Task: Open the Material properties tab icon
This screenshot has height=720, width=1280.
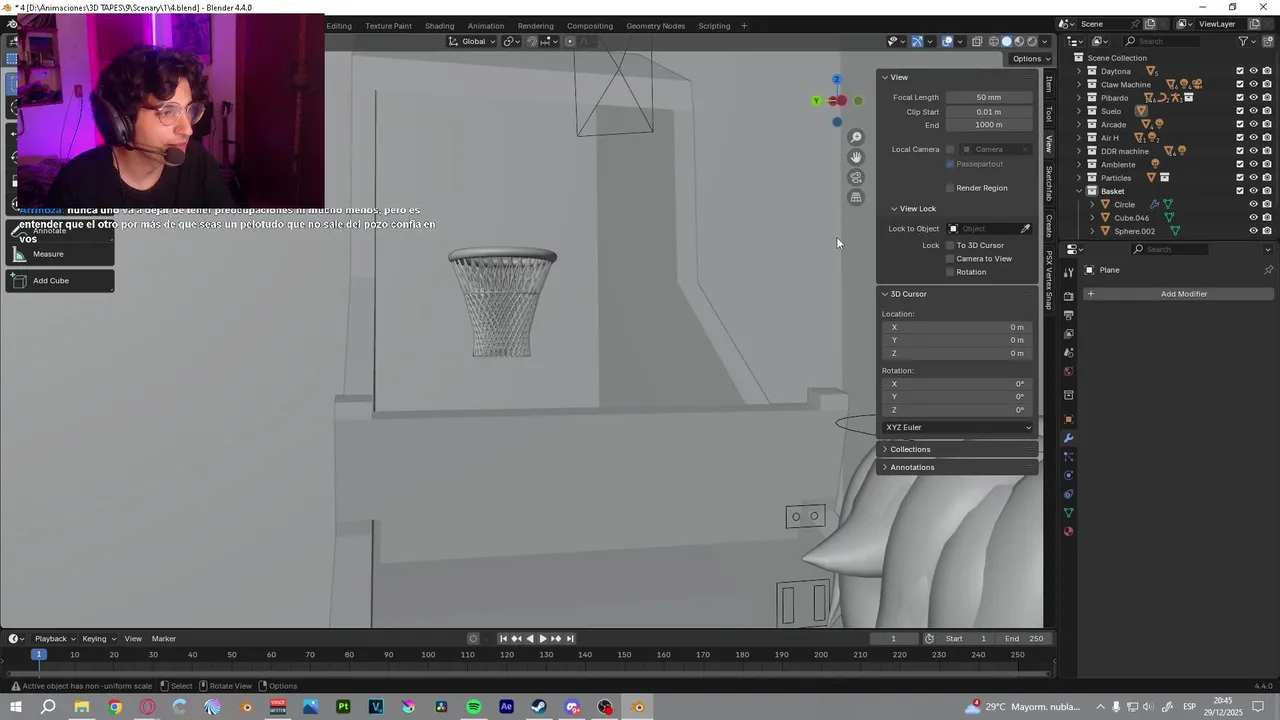Action: pyautogui.click(x=1068, y=531)
